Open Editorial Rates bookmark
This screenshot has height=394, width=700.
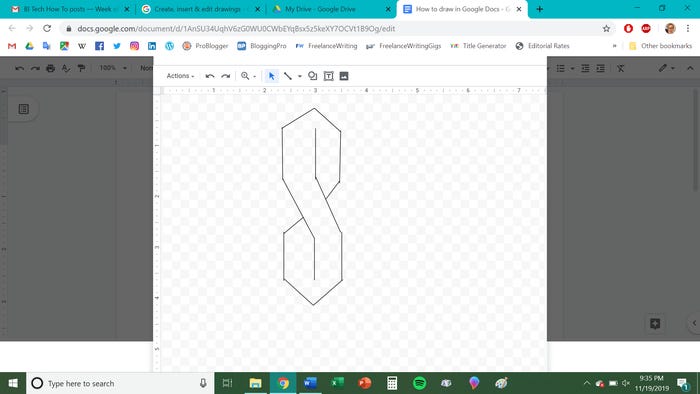coord(542,46)
